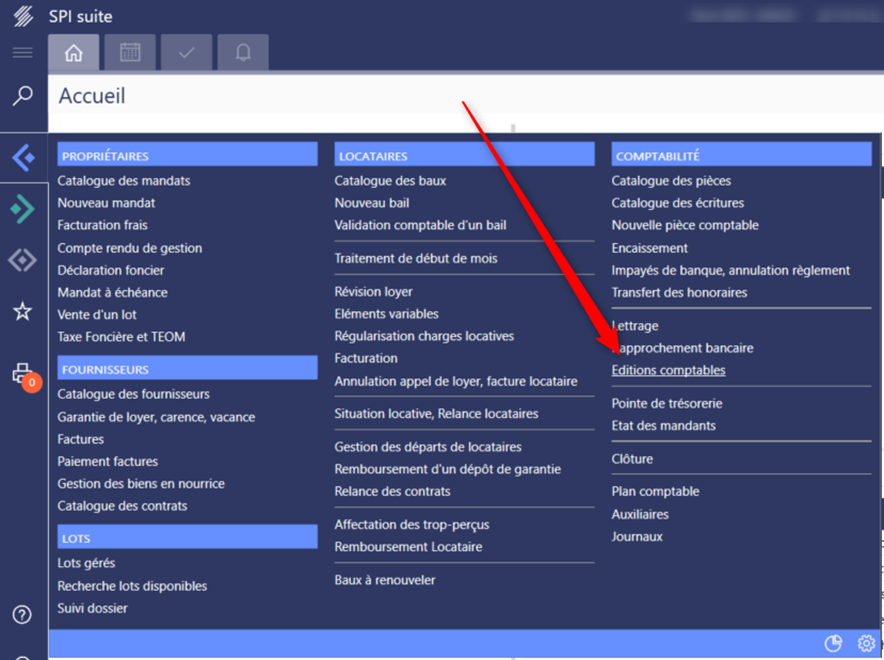Screen dimensions: 884x660
Task: Open Catalogue des mandats
Action: (x=123, y=181)
